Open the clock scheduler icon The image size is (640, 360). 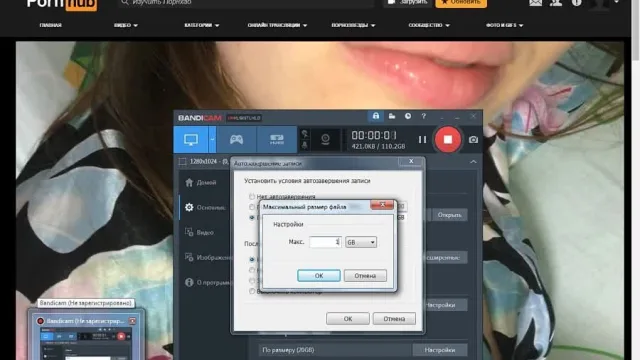(408, 117)
